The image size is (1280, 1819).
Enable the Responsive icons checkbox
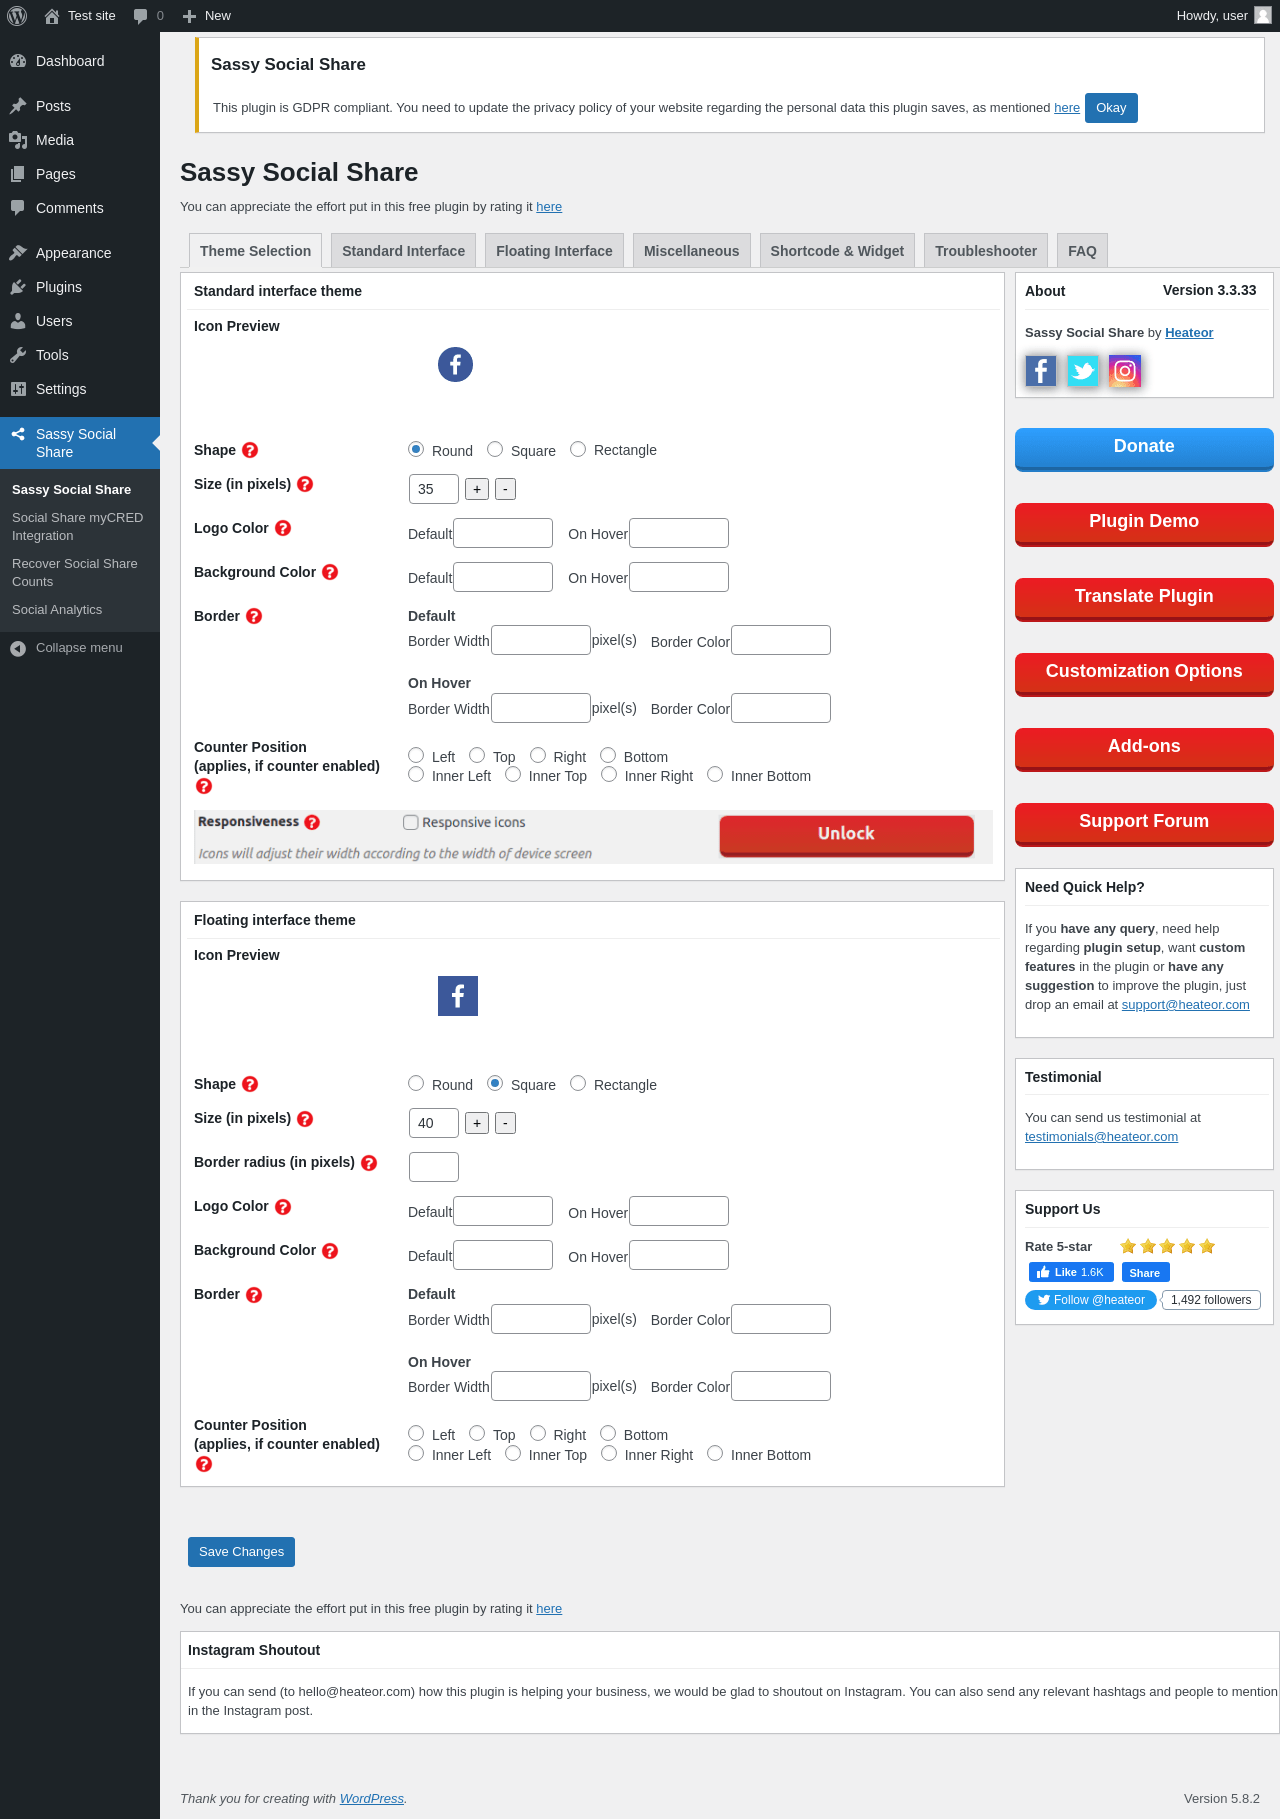(x=410, y=822)
